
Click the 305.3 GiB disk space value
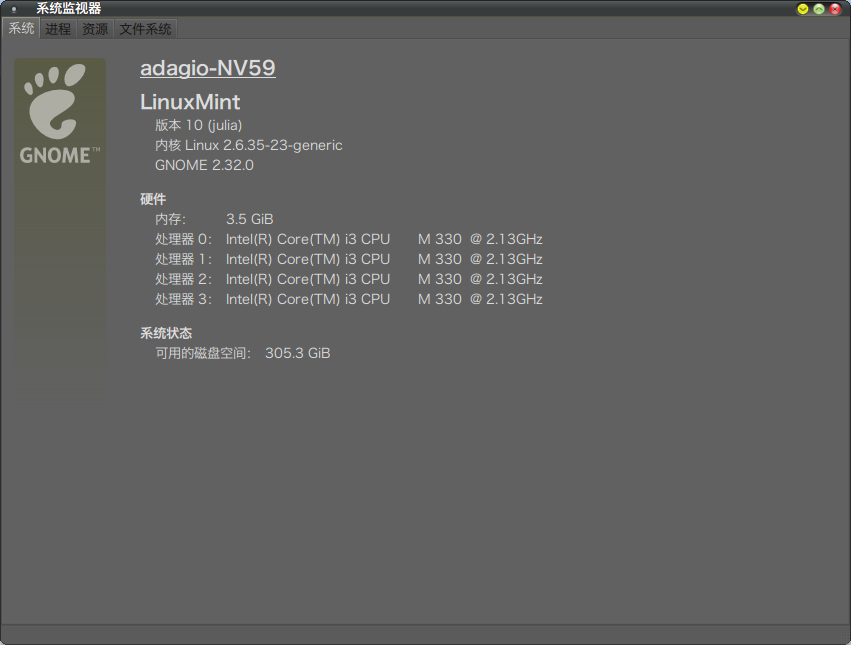coord(297,353)
